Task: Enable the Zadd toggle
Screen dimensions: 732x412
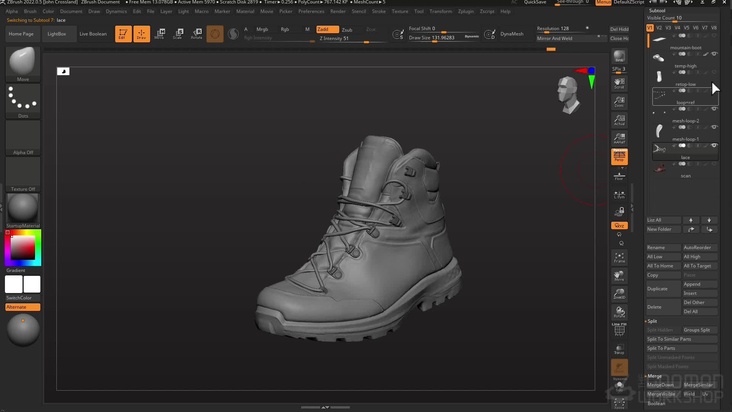Action: pos(327,30)
